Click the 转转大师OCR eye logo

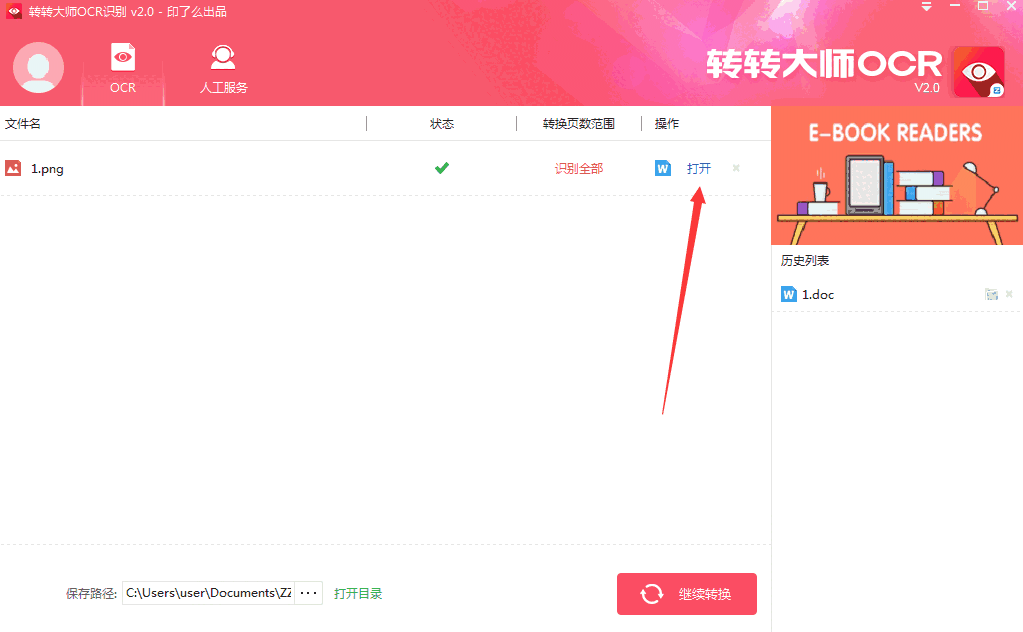[x=977, y=71]
